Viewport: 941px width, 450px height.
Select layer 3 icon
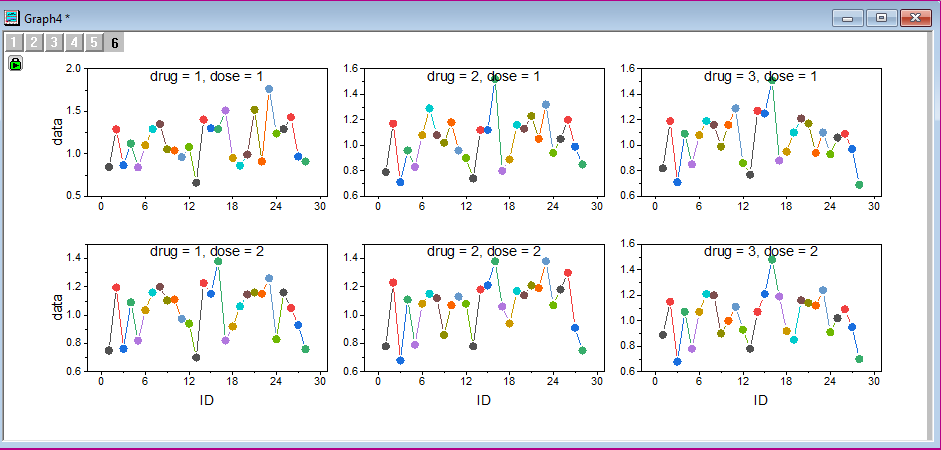[x=54, y=43]
